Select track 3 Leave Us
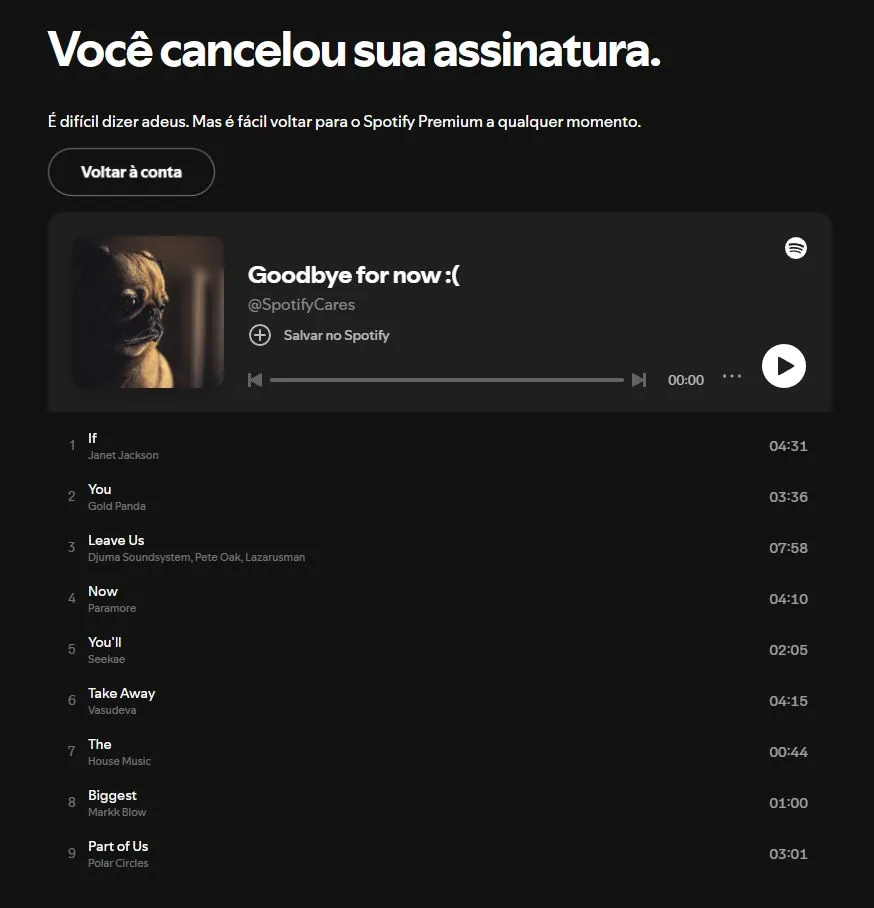The height and width of the screenshot is (908, 874). point(439,548)
